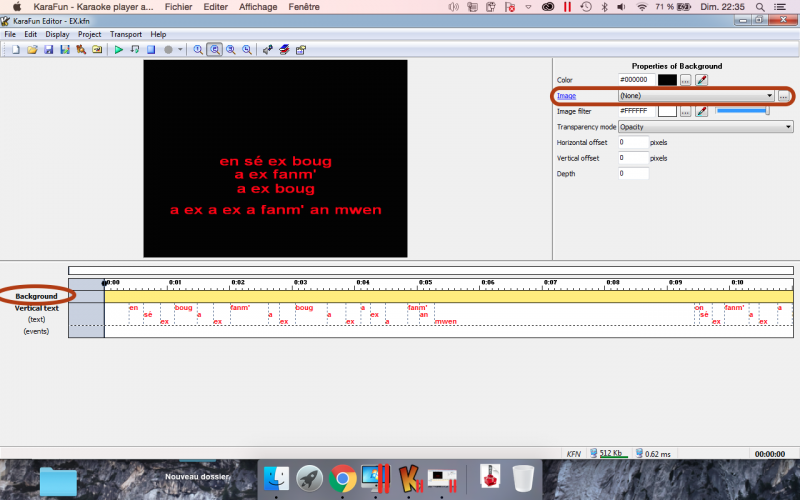The image size is (800, 500).
Task: Open the record button dropdown arrow
Action: tap(180, 49)
